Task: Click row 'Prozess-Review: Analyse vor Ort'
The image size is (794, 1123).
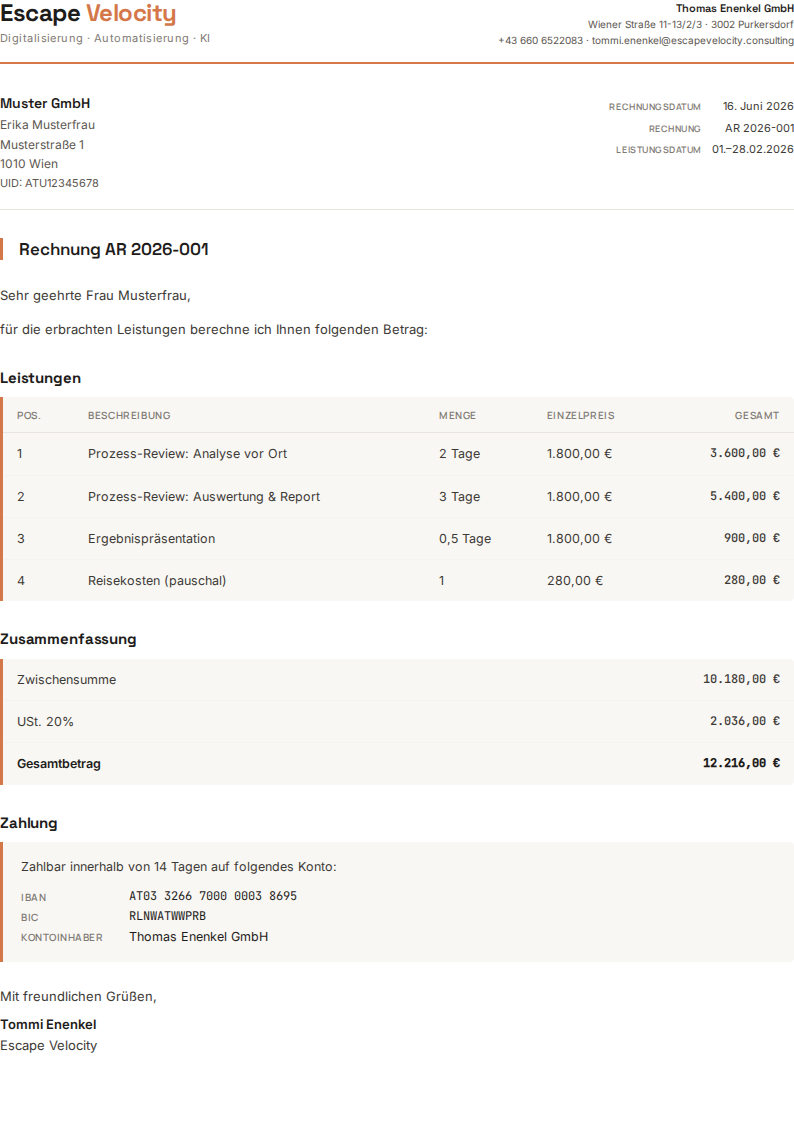Action: click(x=398, y=454)
